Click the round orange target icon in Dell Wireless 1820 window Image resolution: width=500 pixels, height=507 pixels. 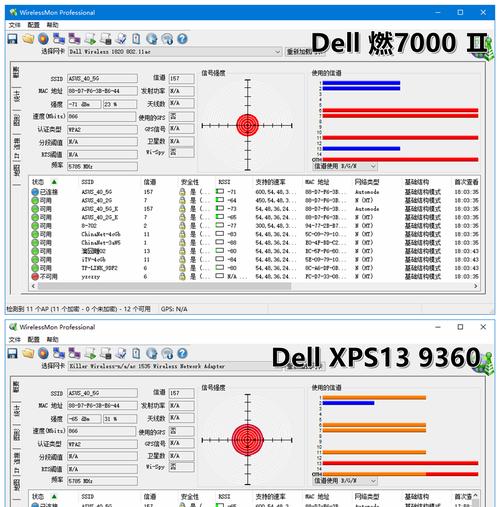[x=43, y=39]
